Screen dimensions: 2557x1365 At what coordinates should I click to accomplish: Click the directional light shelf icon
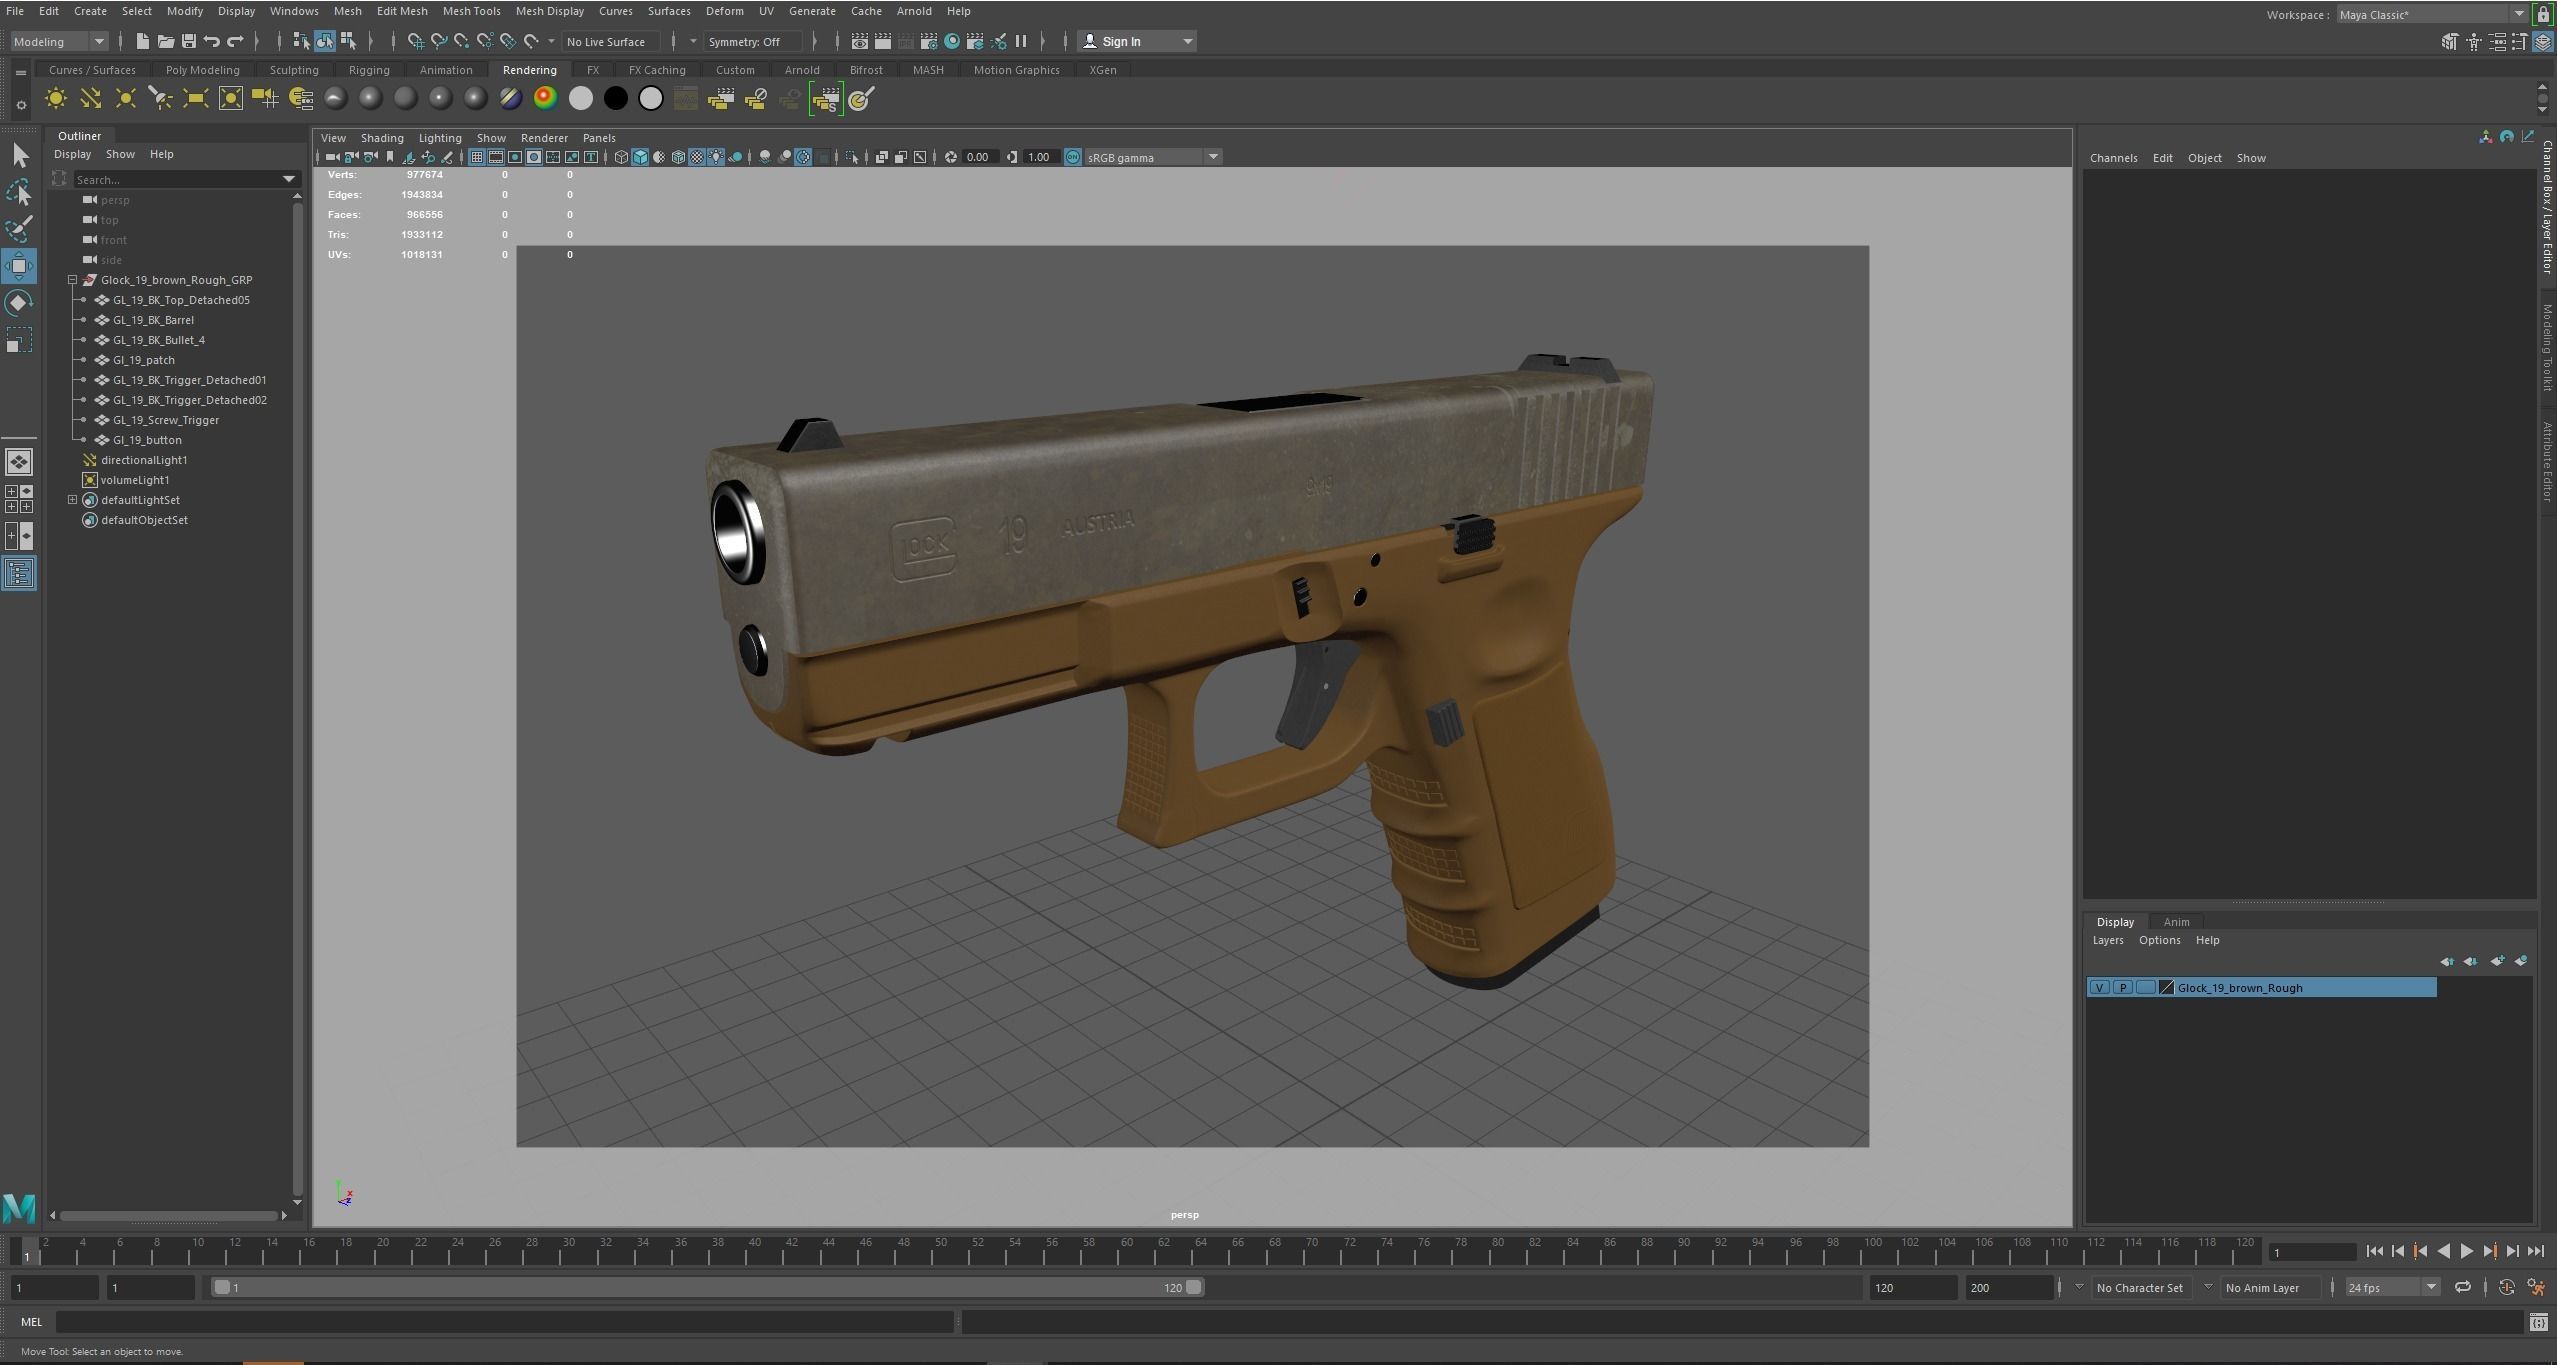[90, 98]
